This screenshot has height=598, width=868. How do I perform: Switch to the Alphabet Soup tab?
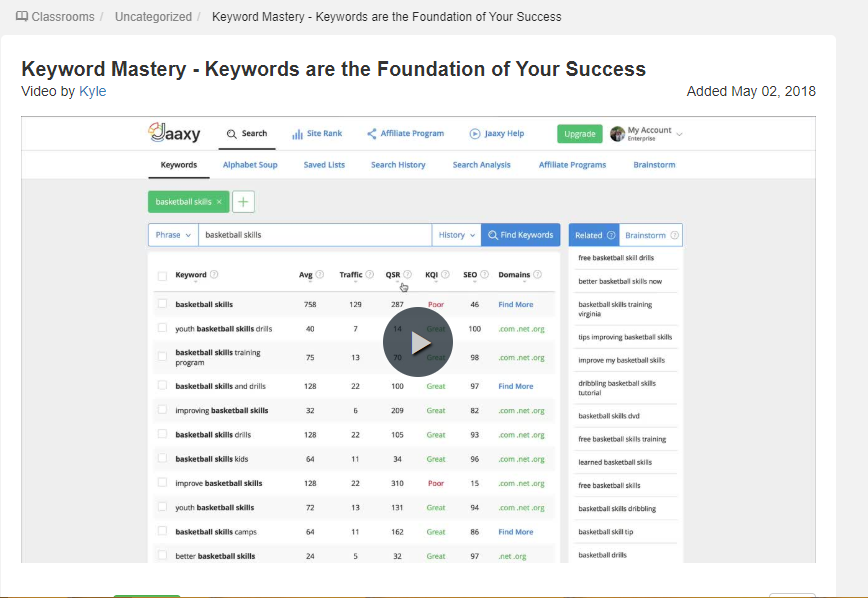point(250,164)
